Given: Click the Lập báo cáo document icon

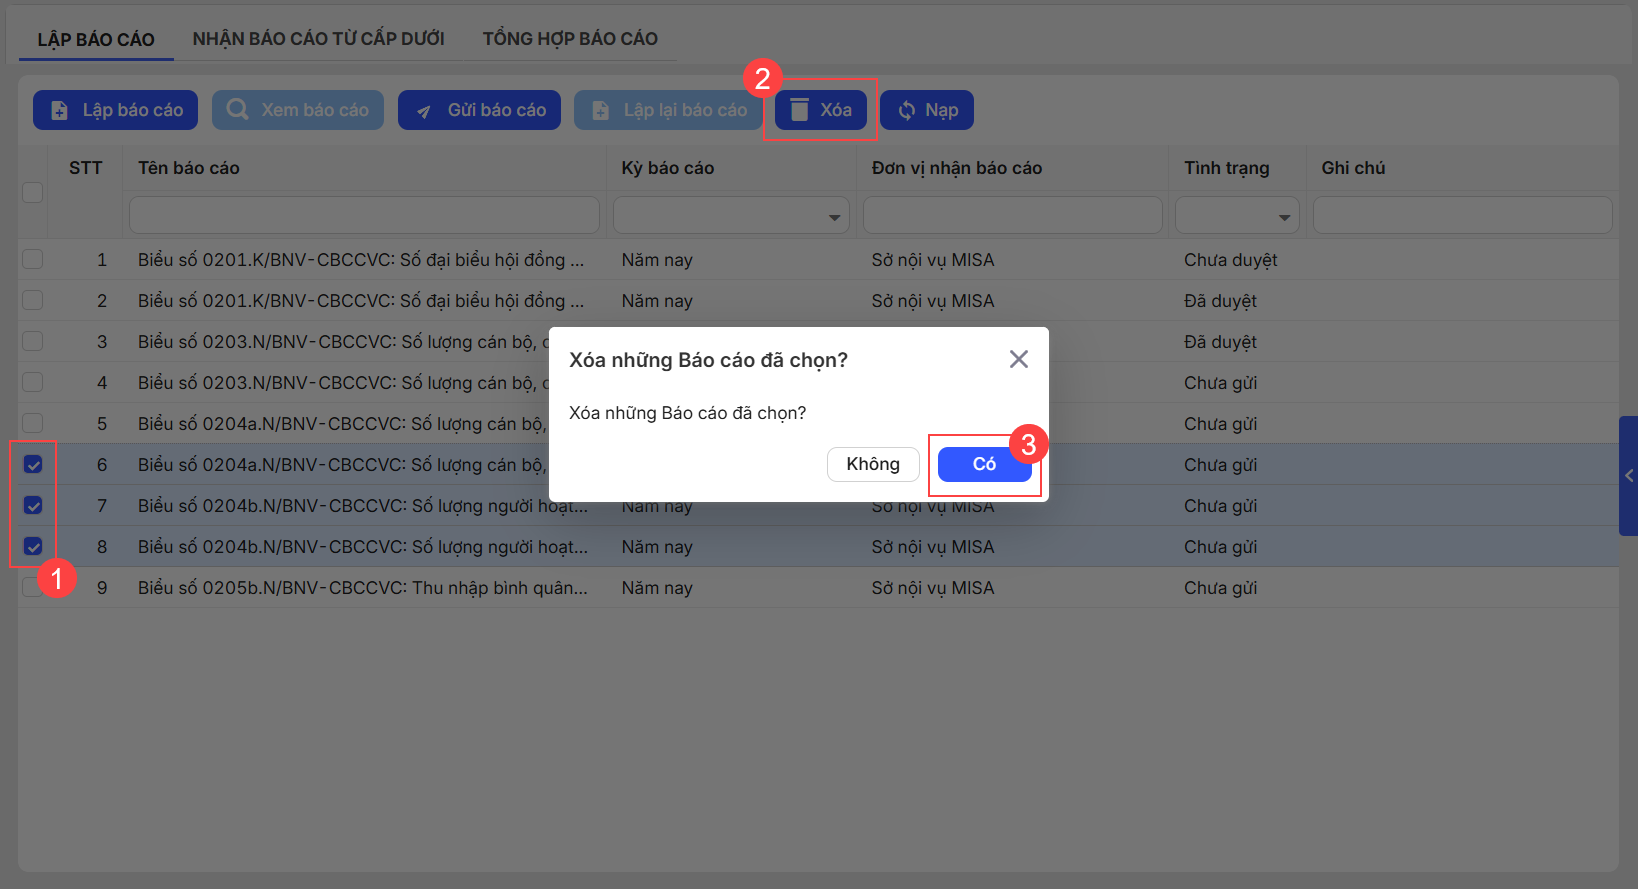Looking at the screenshot, I should (x=60, y=111).
